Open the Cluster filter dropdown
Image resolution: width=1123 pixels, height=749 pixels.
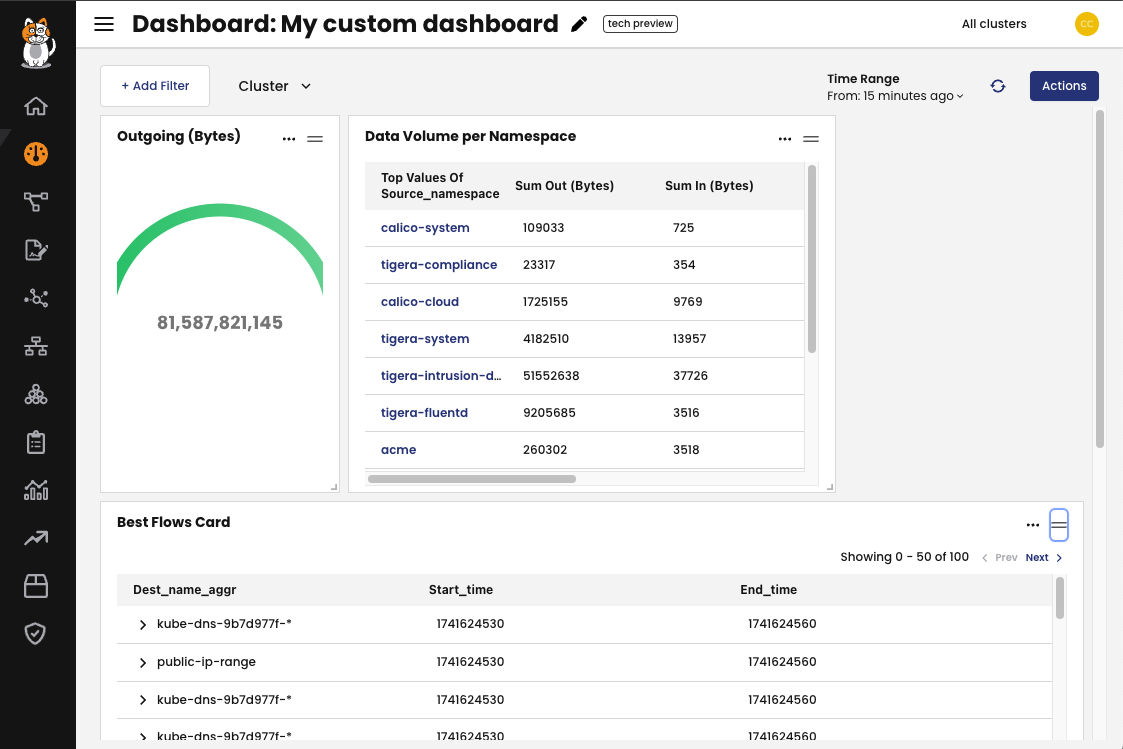pyautogui.click(x=274, y=86)
